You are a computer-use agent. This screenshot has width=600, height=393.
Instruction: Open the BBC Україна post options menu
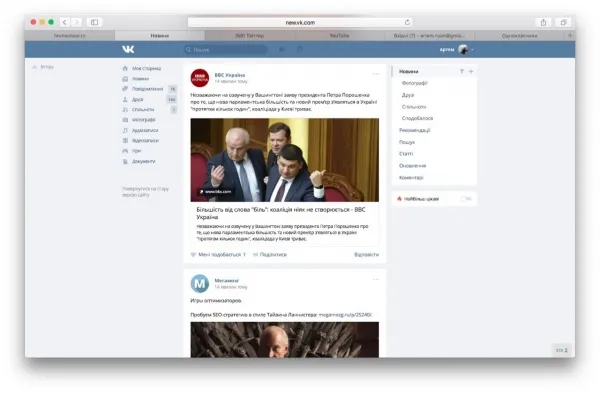[x=376, y=74]
